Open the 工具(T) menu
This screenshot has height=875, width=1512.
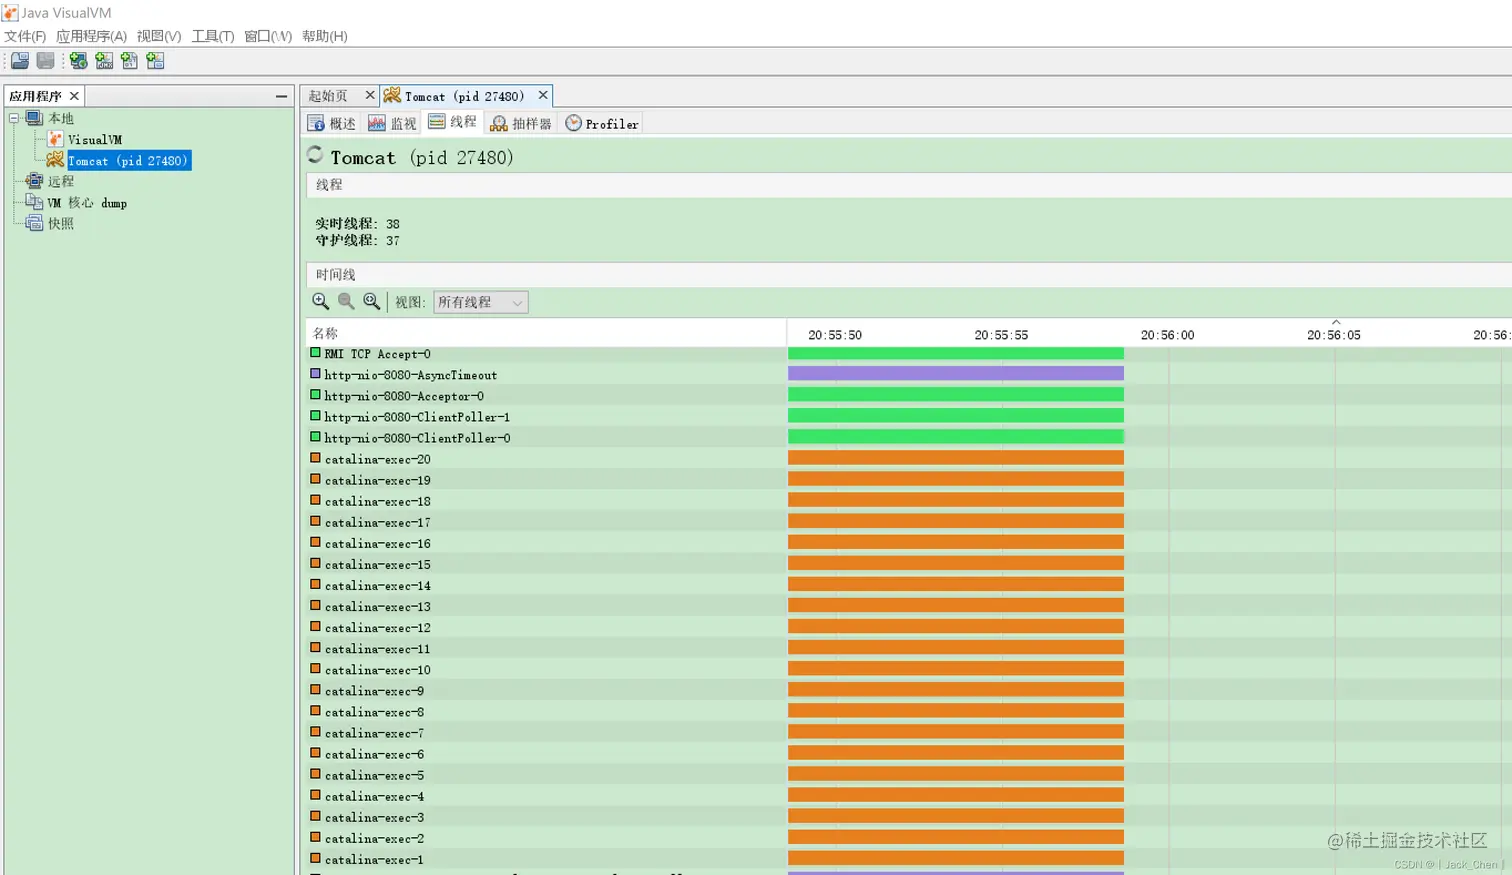(x=213, y=36)
